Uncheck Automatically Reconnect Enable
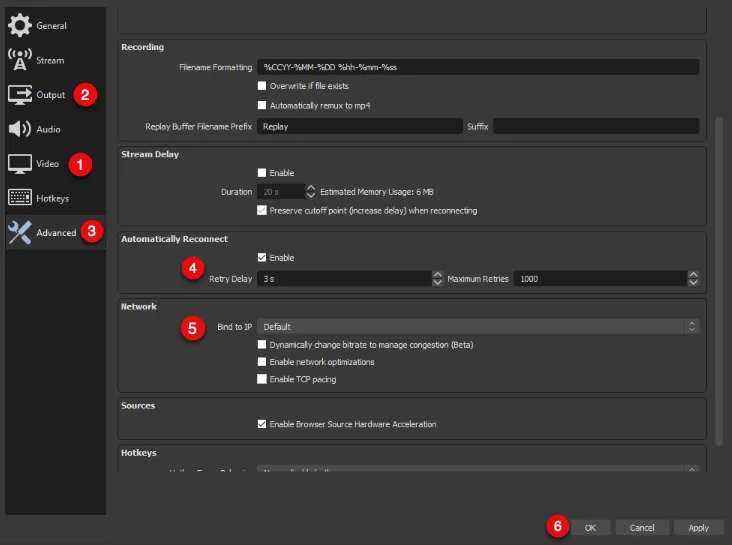The height and width of the screenshot is (545, 732). [x=262, y=257]
